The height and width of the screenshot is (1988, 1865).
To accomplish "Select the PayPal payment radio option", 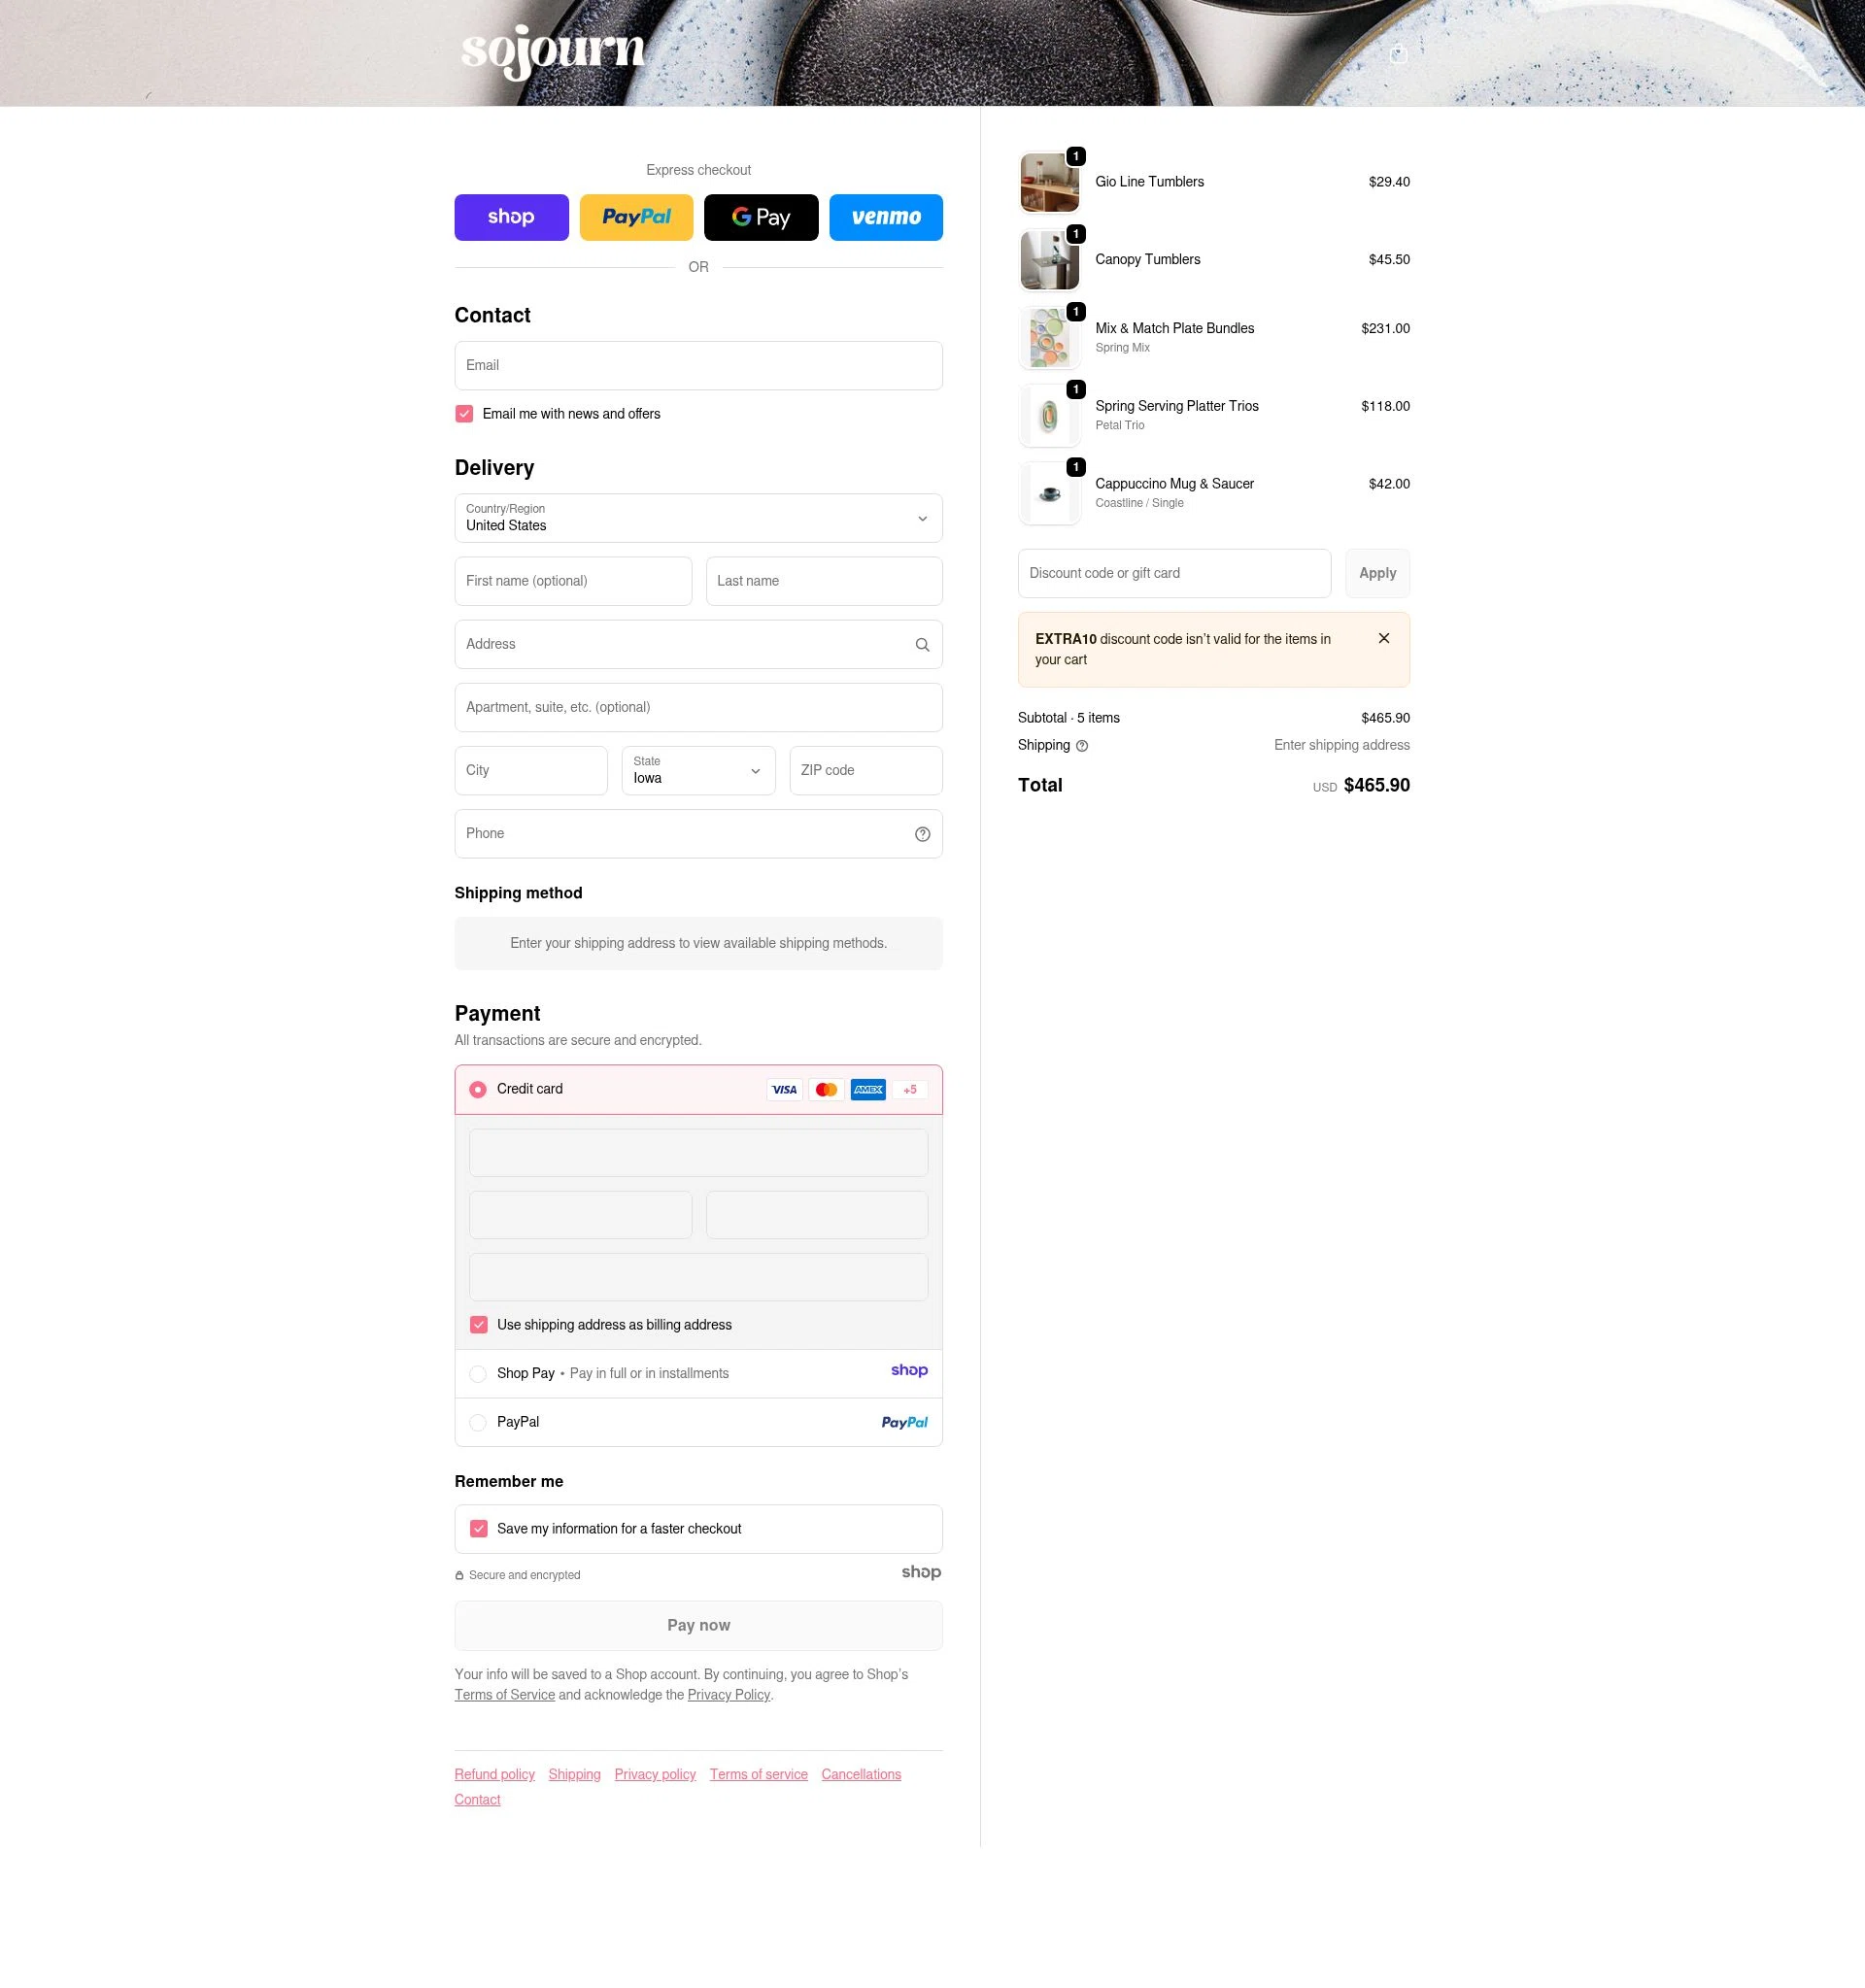I will [x=478, y=1422].
